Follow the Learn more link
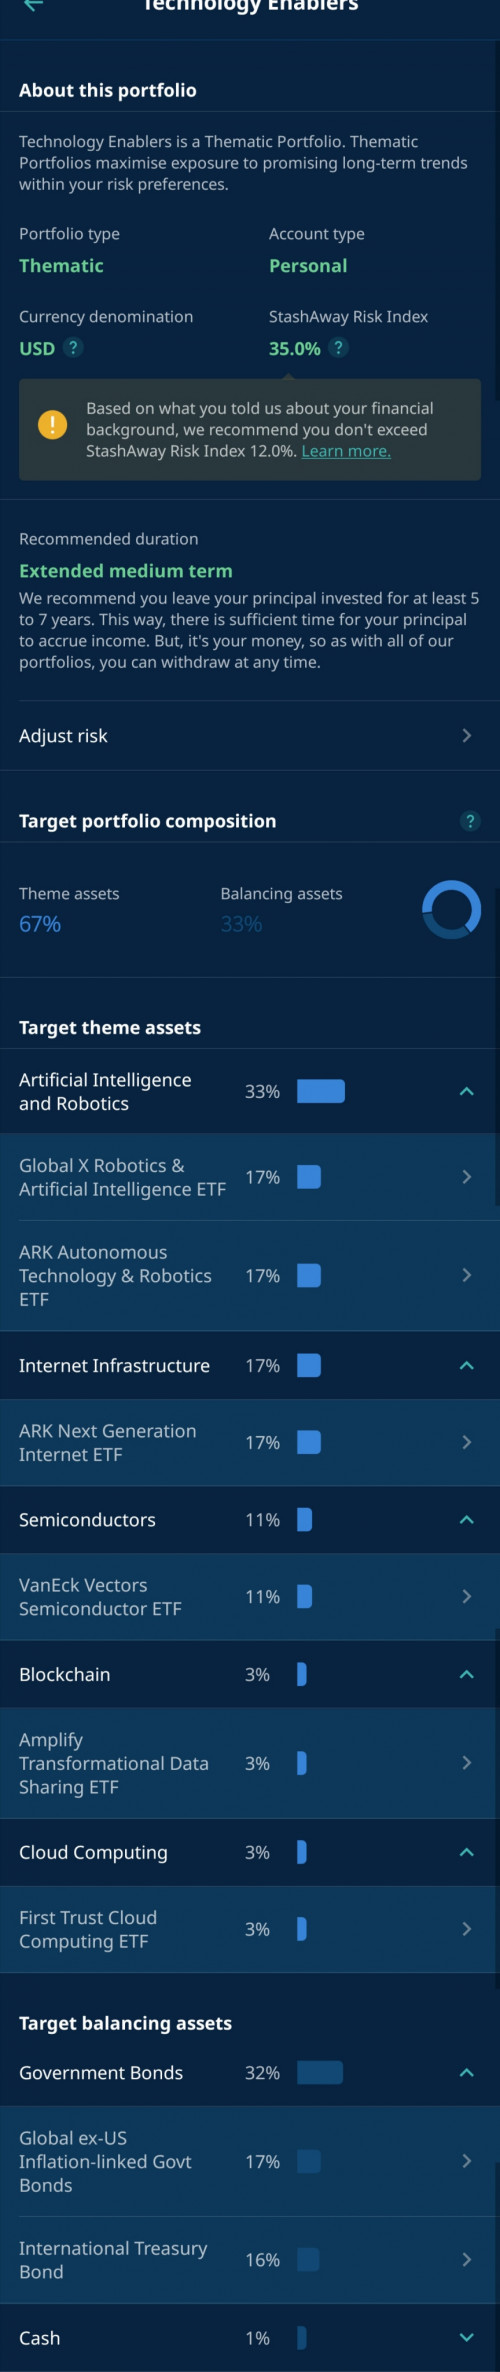The width and height of the screenshot is (500, 2372). 346,451
